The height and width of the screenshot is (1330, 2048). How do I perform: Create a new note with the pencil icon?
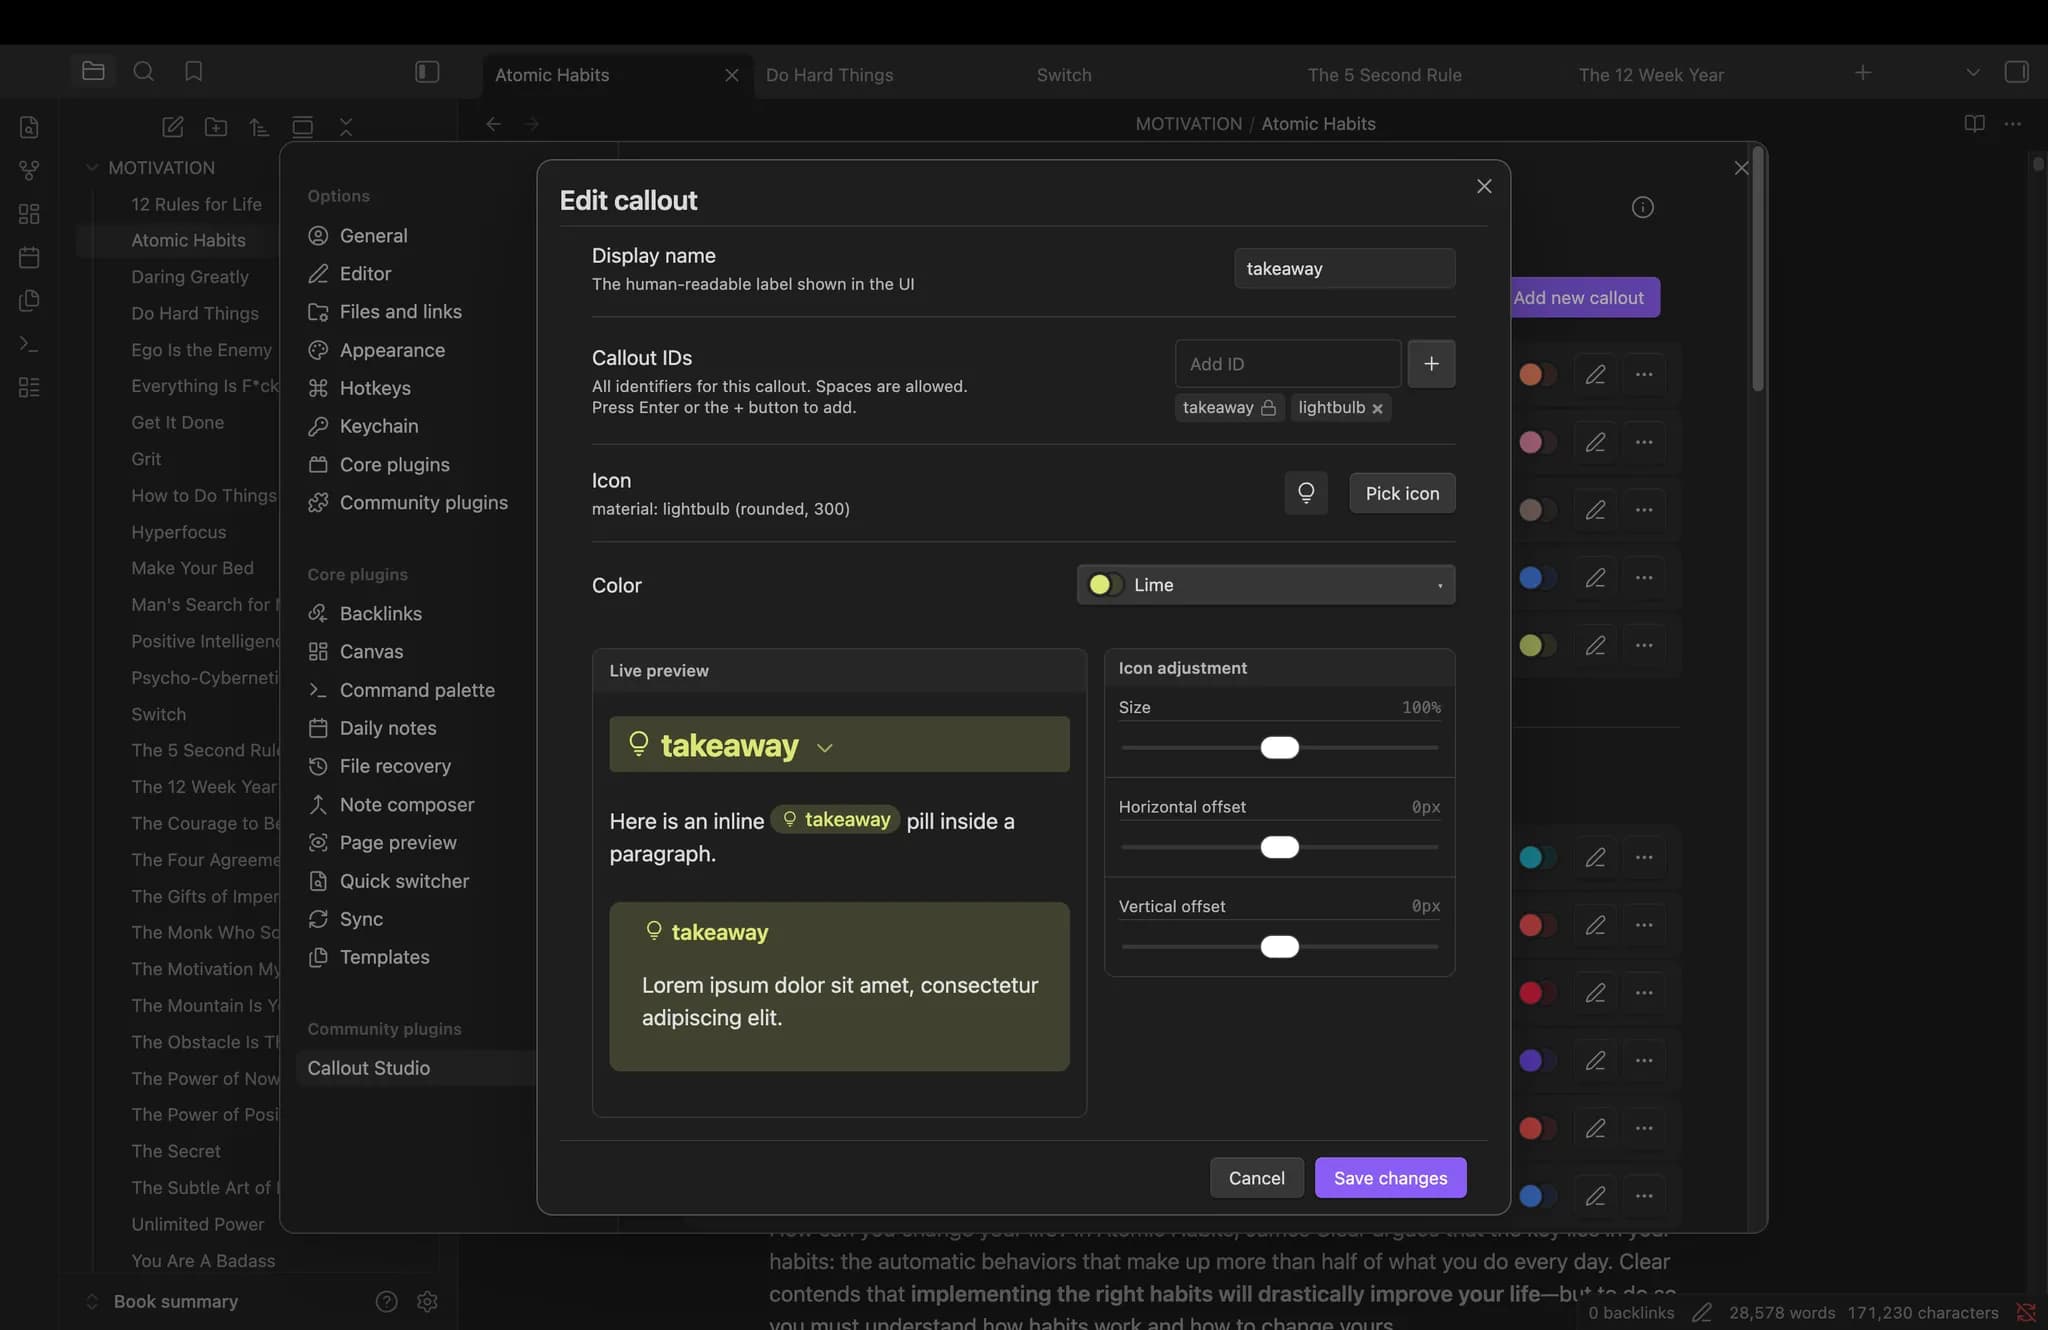(x=172, y=127)
